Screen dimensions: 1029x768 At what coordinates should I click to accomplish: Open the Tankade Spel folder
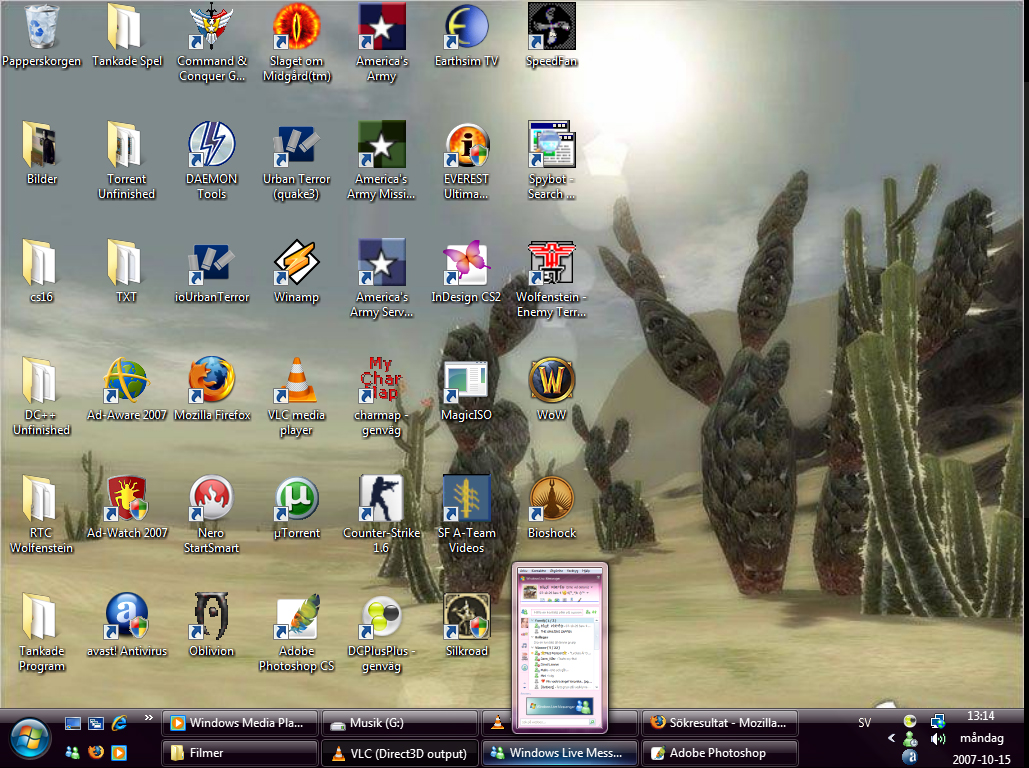tap(127, 27)
